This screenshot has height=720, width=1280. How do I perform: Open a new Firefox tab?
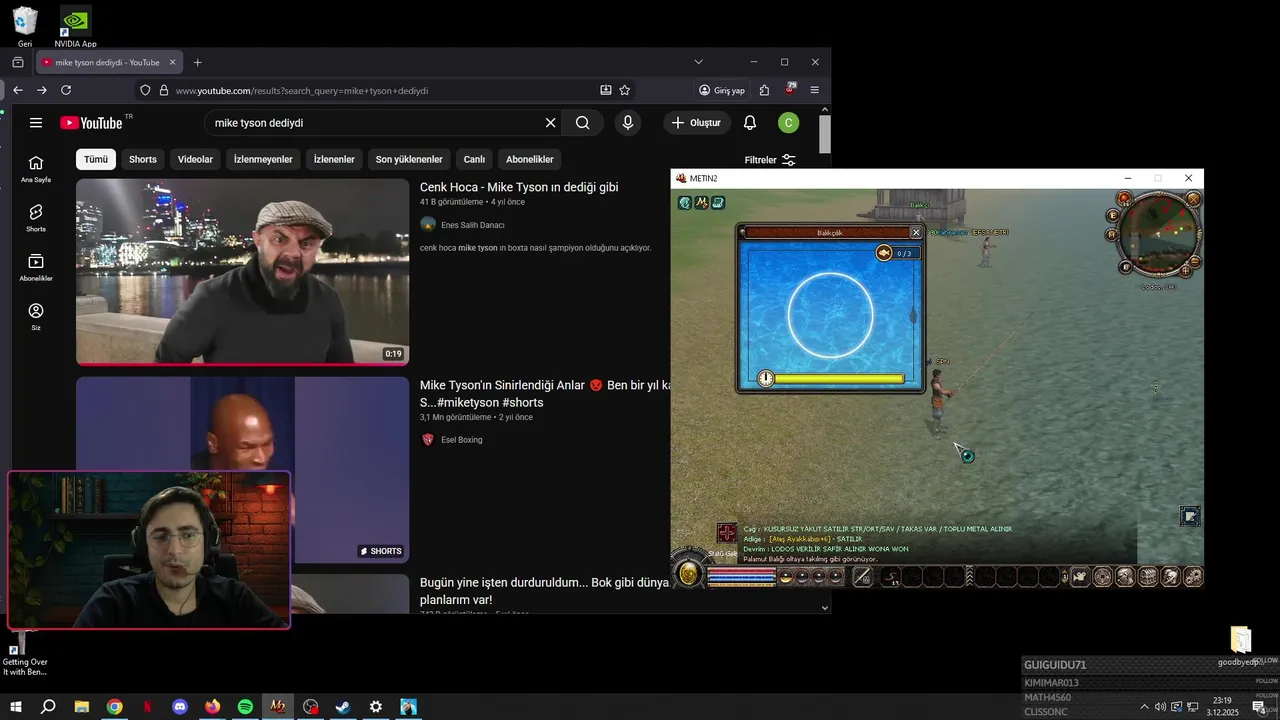[197, 62]
